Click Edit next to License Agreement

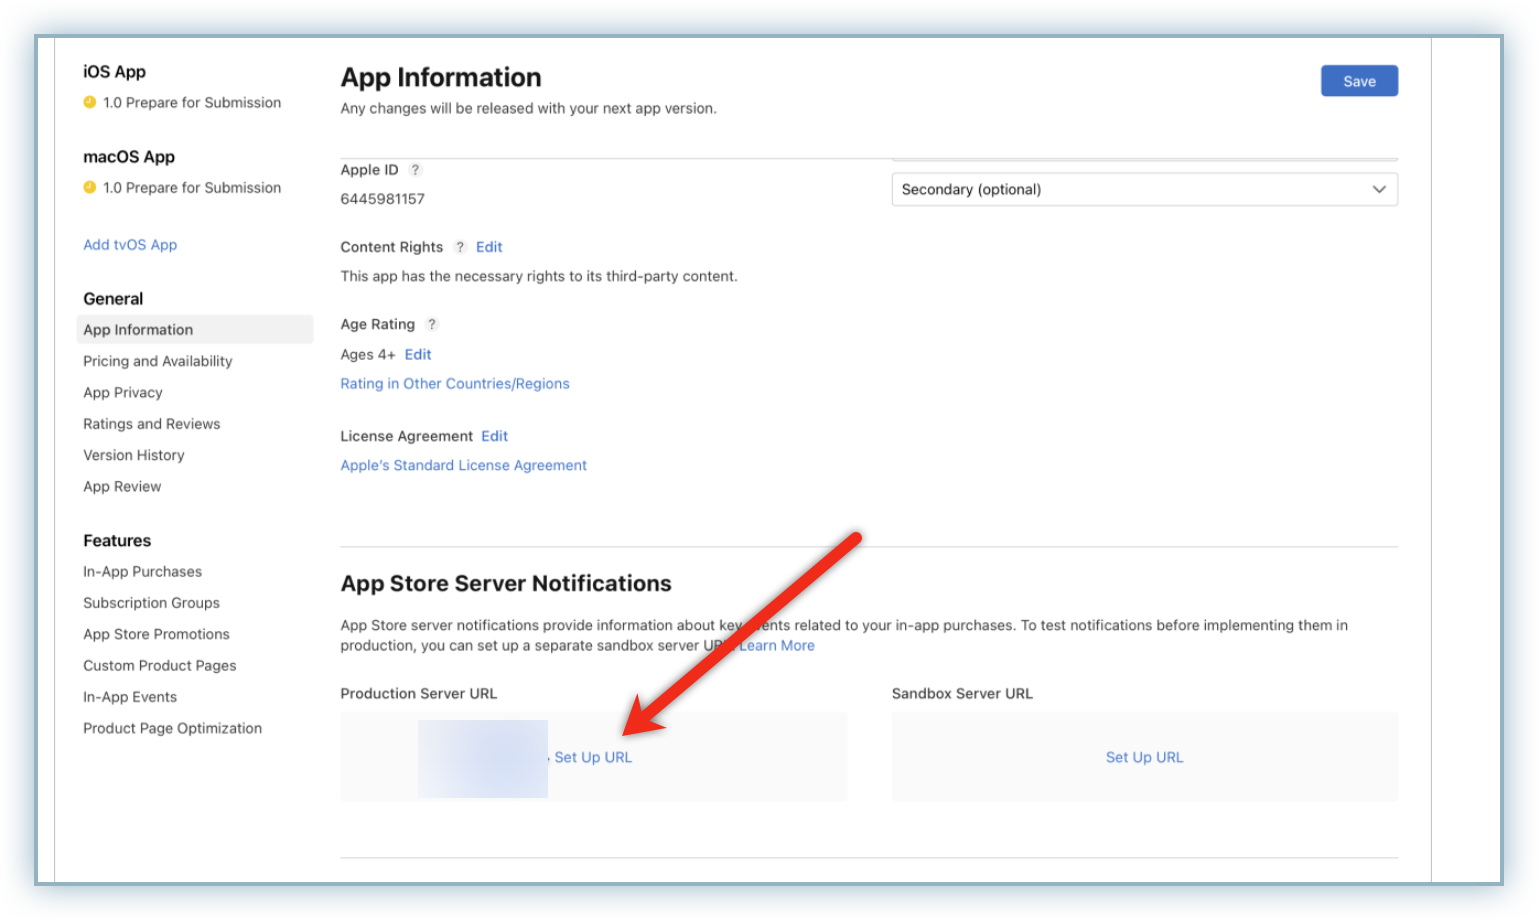(x=494, y=436)
